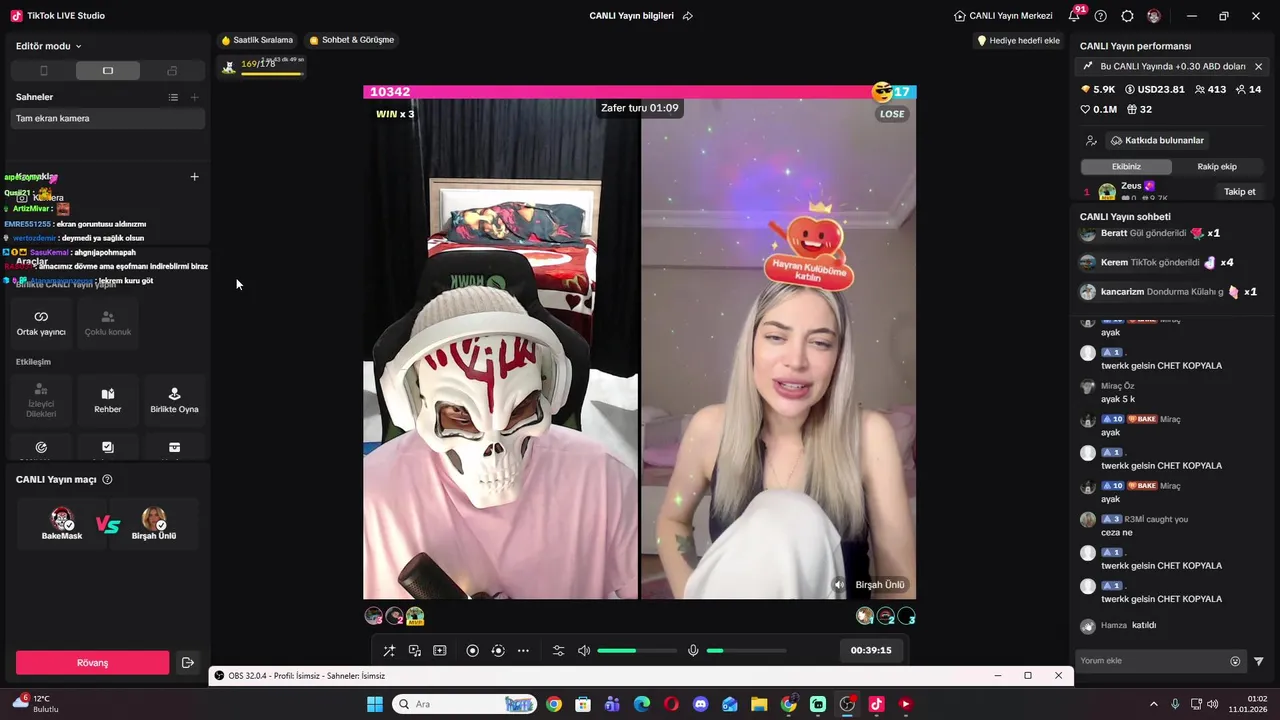Switch to landscape layout mode
Image resolution: width=1280 pixels, height=720 pixels.
pos(108,71)
